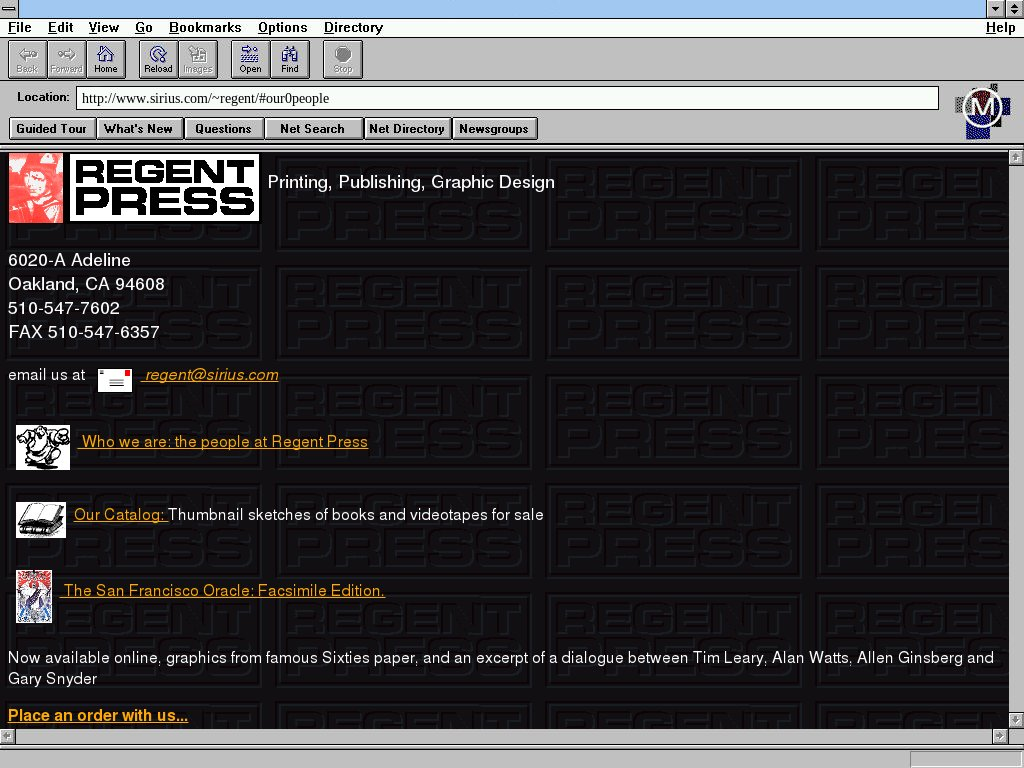This screenshot has height=768, width=1024.
Task: Click the envelope email icon
Action: coord(115,380)
